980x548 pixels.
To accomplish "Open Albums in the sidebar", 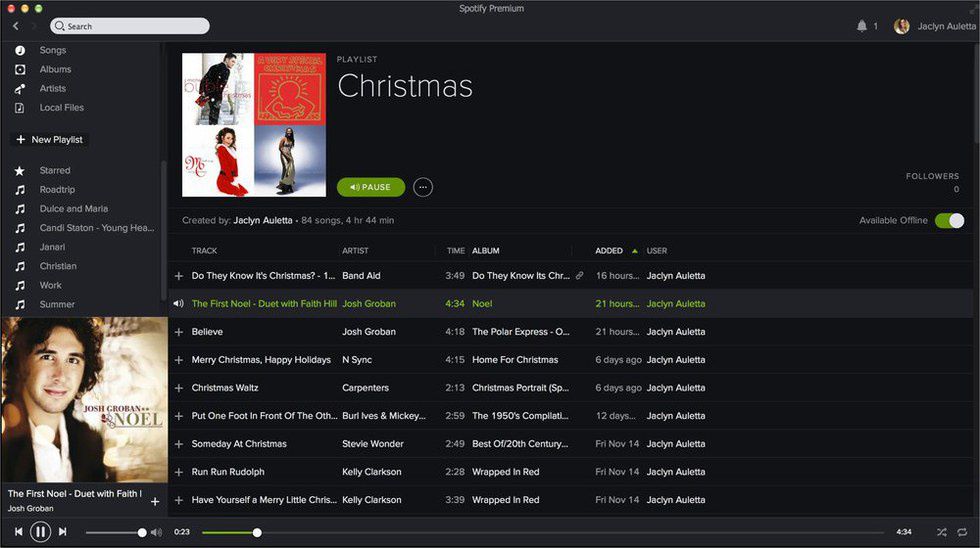I will (x=55, y=70).
